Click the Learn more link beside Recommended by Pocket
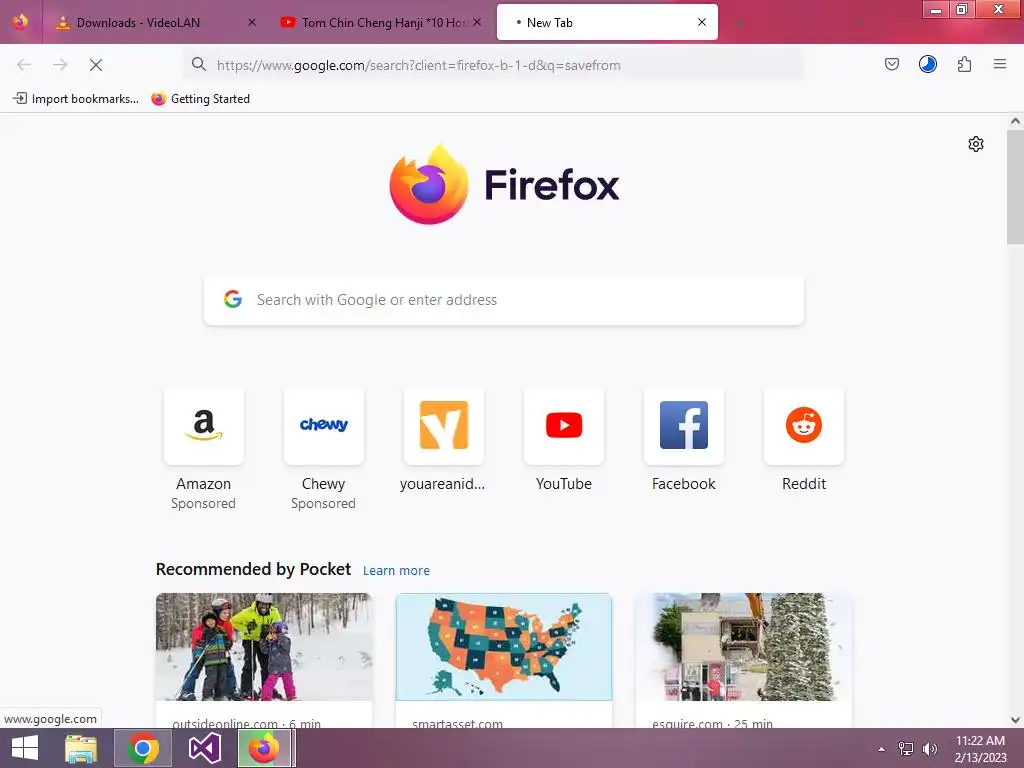 point(396,571)
